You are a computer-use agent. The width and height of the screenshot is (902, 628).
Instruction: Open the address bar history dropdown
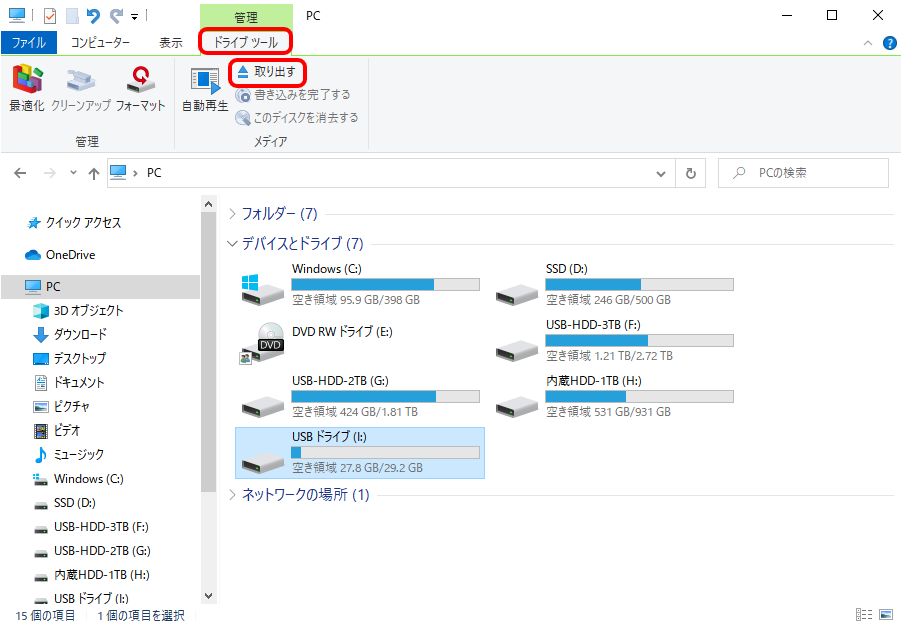[x=660, y=172]
